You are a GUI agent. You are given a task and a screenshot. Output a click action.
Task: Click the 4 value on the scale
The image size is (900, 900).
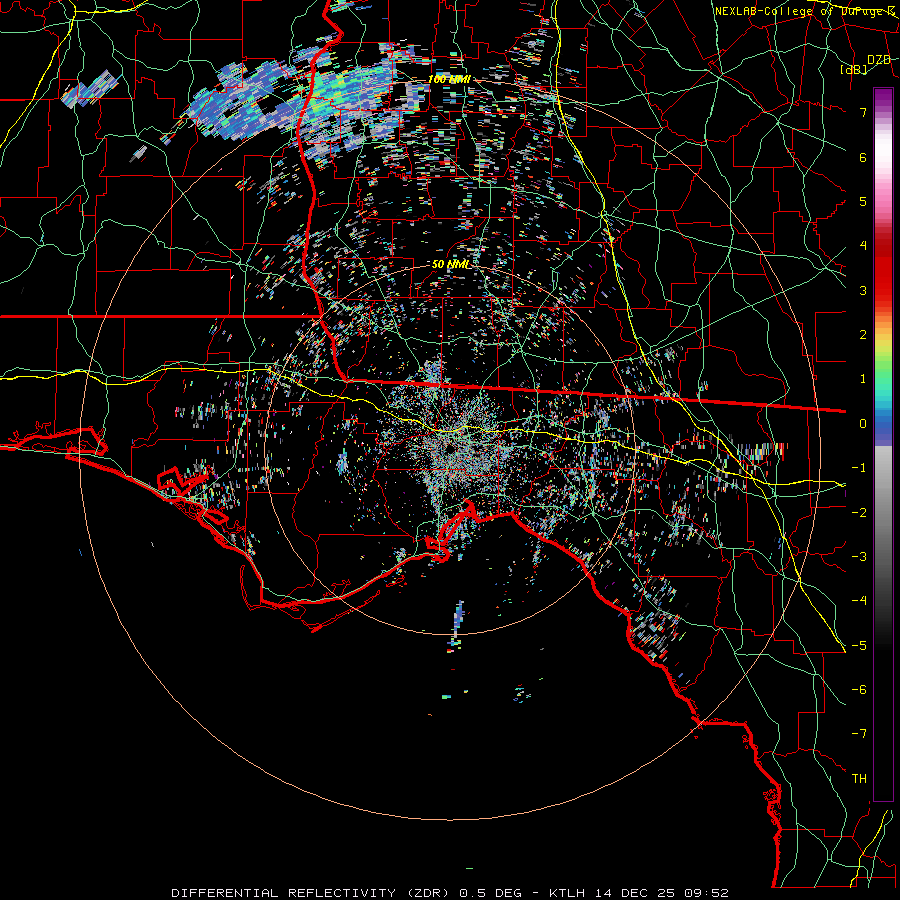pos(863,246)
